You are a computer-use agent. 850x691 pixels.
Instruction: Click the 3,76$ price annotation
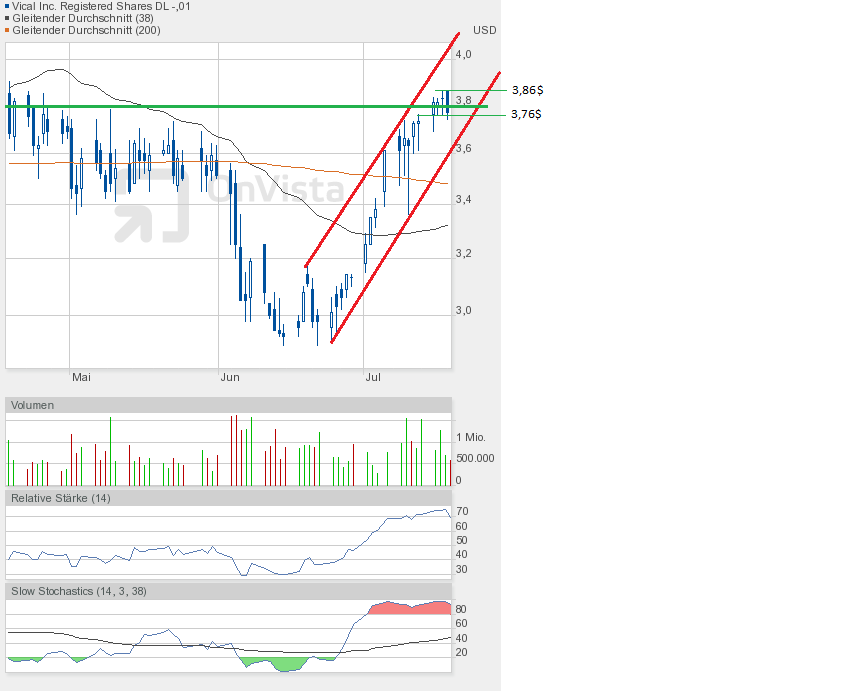pos(526,114)
